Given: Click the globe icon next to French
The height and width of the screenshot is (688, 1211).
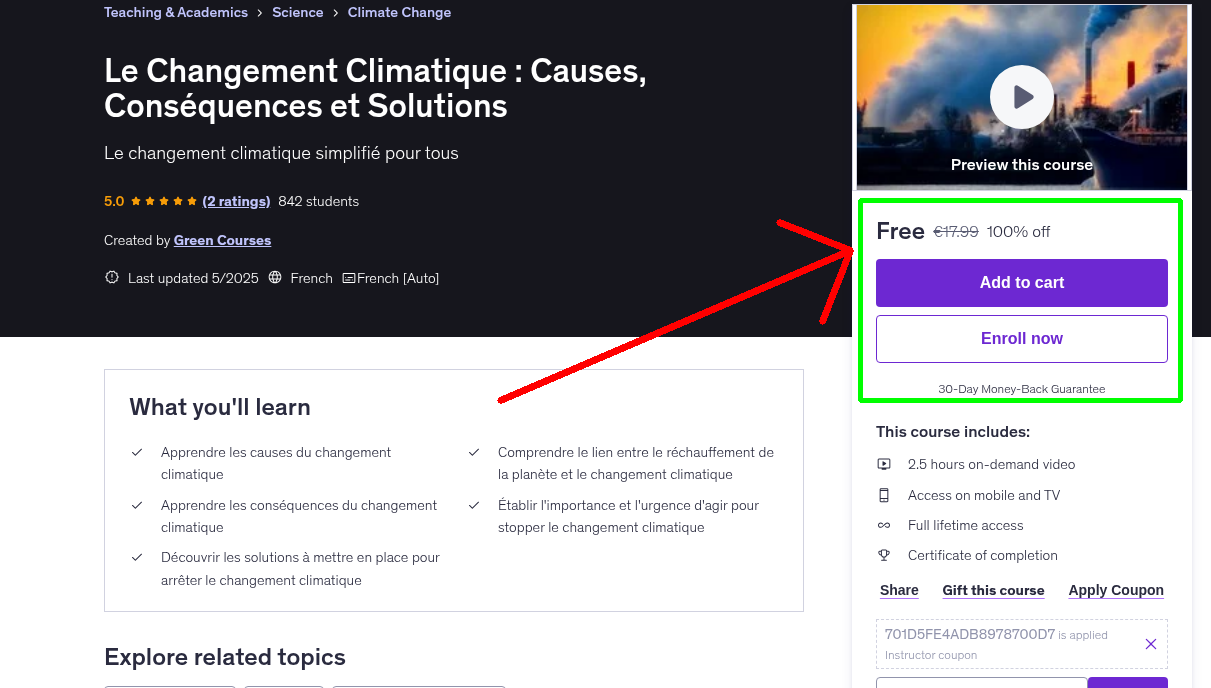Looking at the screenshot, I should tap(275, 278).
